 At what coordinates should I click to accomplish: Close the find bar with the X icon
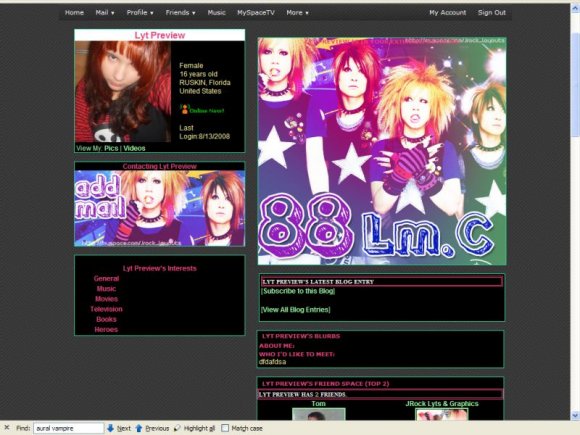click(7, 428)
